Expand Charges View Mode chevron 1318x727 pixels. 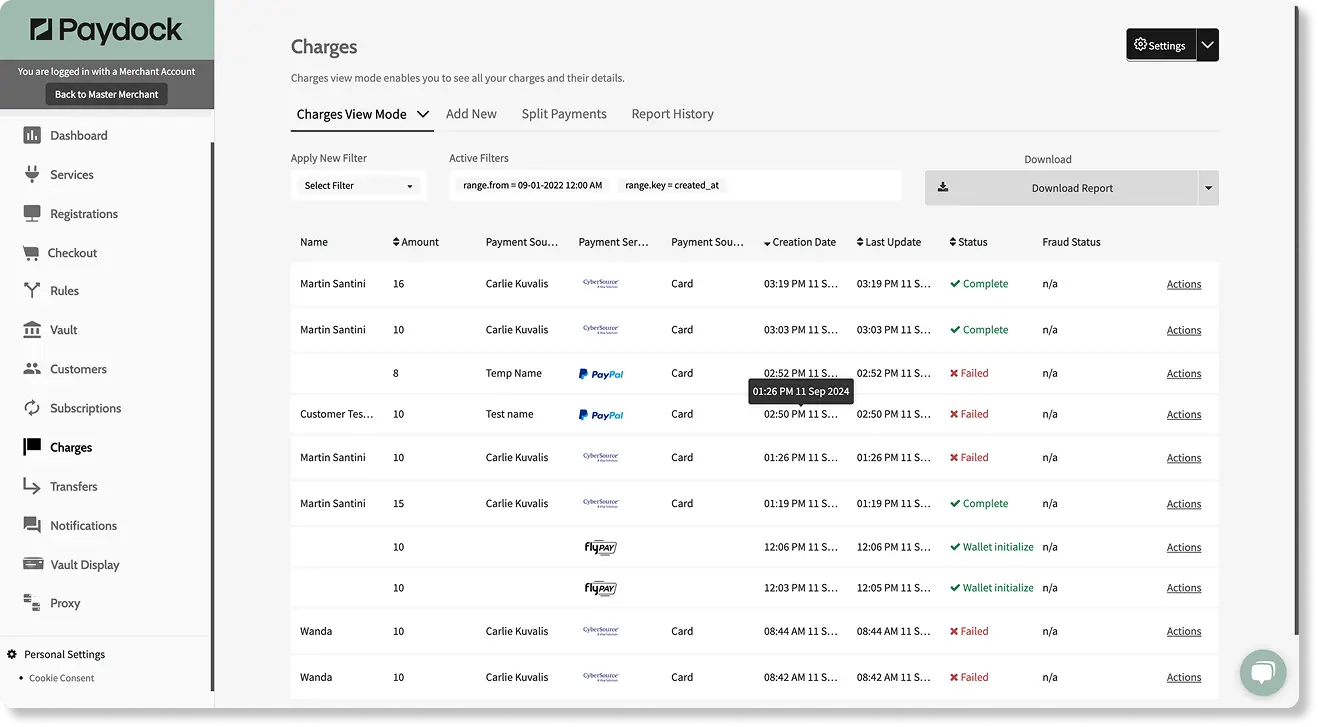pyautogui.click(x=422, y=114)
